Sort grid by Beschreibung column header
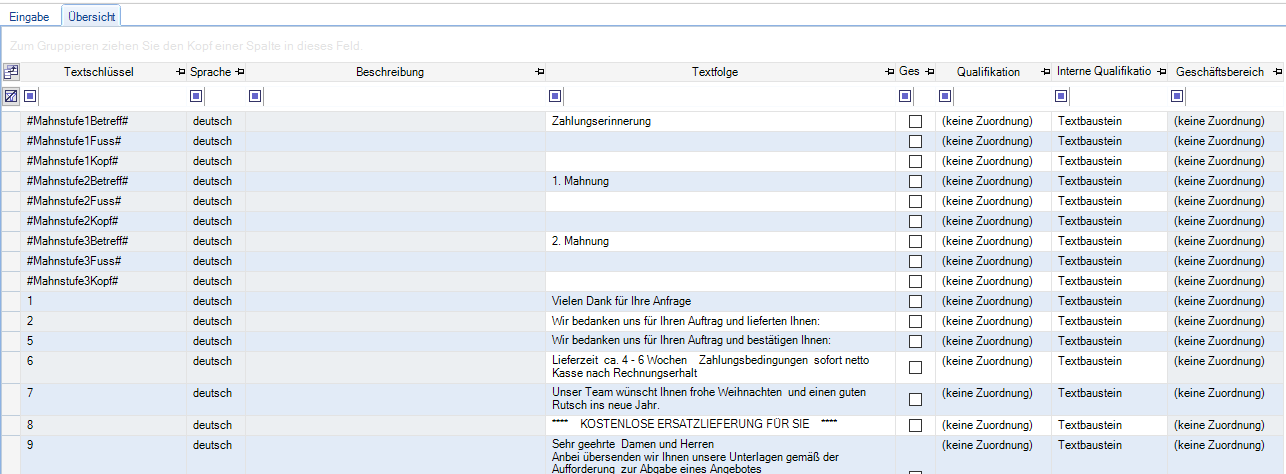Image resolution: width=1286 pixels, height=474 pixels. coord(390,72)
